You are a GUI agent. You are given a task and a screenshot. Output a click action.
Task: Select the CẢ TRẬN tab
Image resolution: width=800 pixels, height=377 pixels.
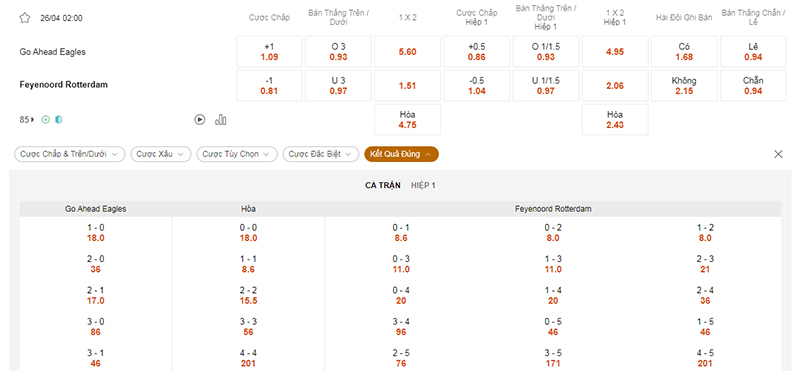383,186
